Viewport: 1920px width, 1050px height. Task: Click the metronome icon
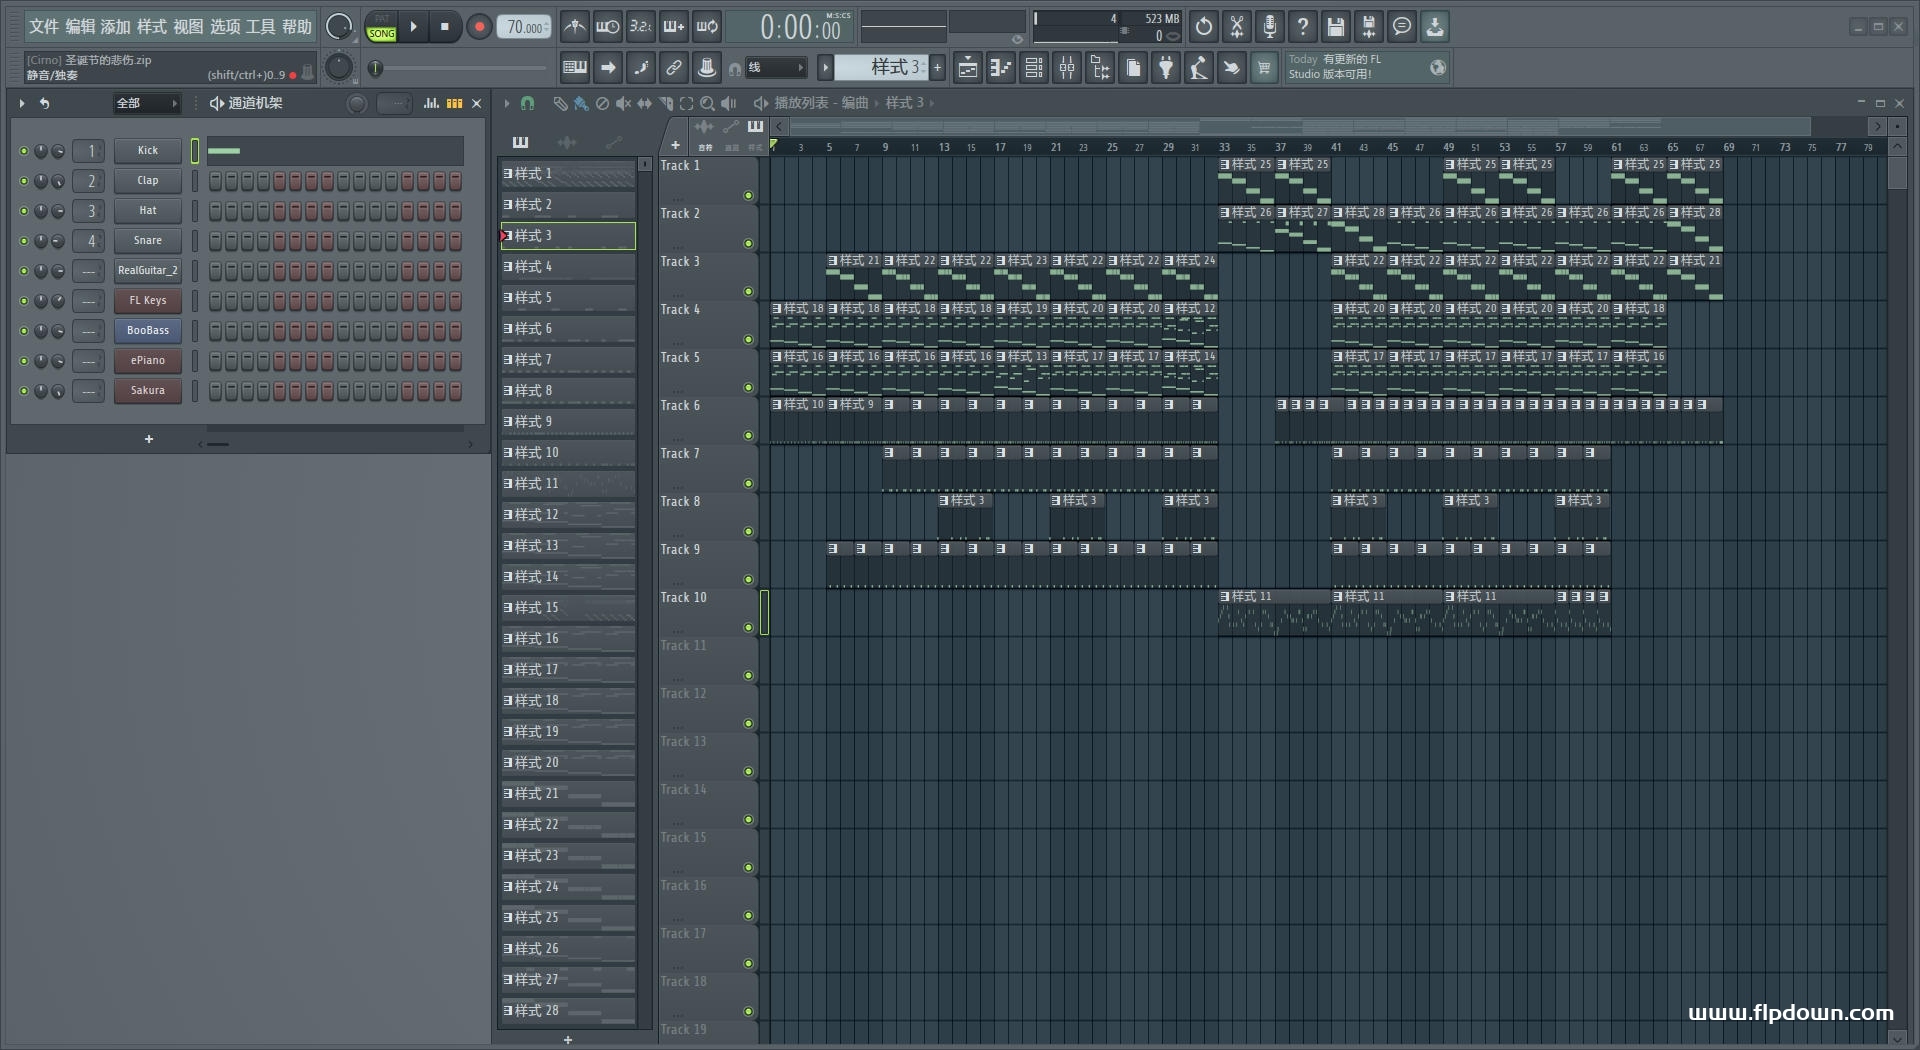click(574, 27)
